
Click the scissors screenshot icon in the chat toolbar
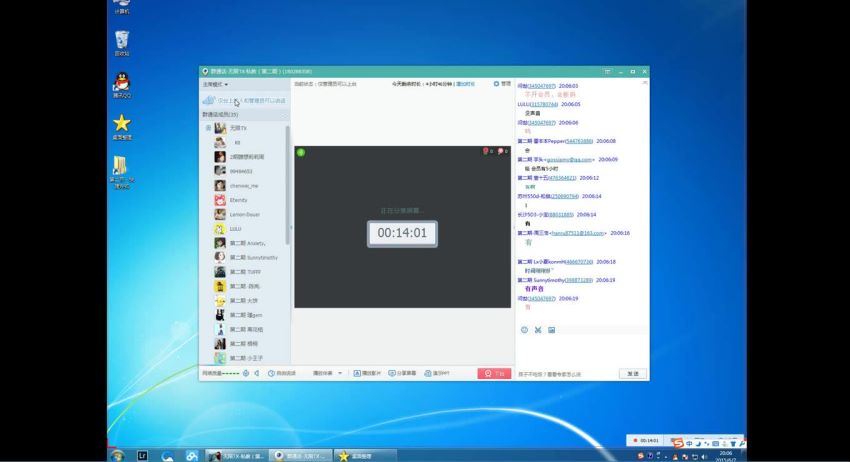click(x=538, y=330)
